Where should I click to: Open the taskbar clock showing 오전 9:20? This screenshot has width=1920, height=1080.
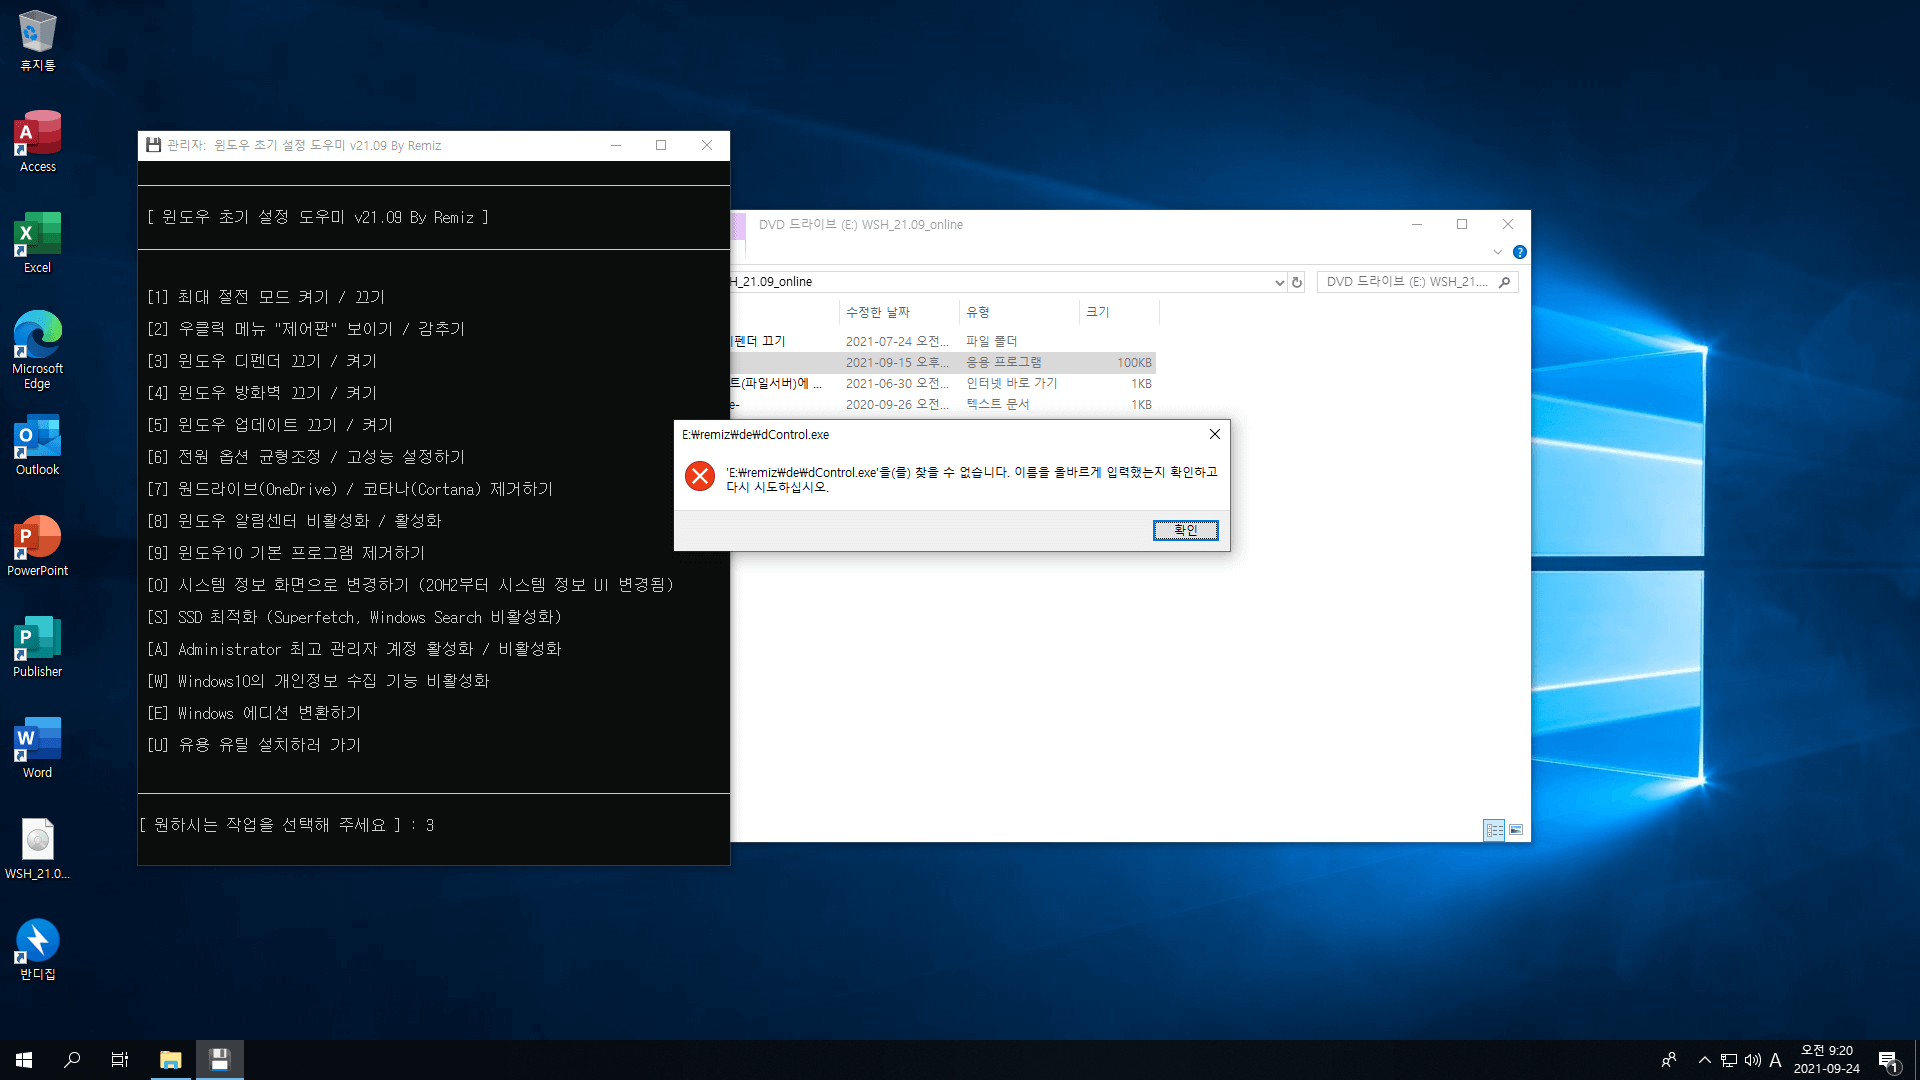point(1827,1060)
